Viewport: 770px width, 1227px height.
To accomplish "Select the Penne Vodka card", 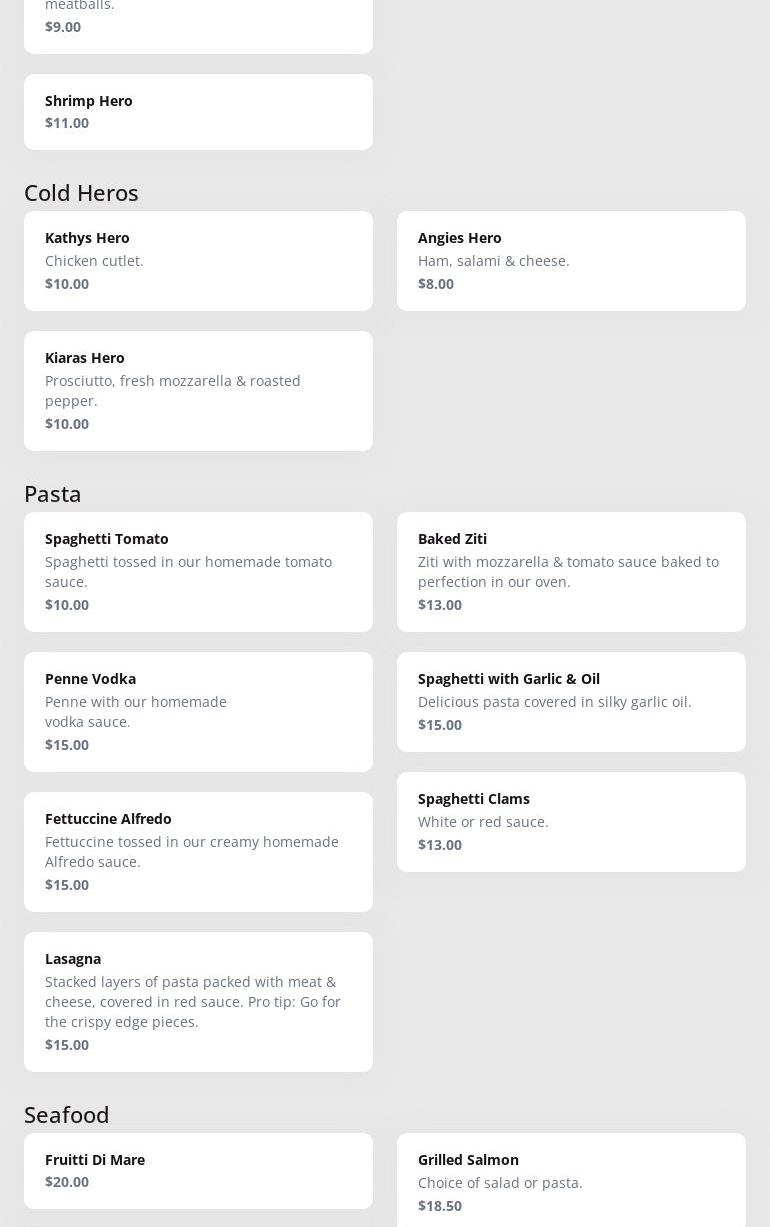I will click(198, 712).
